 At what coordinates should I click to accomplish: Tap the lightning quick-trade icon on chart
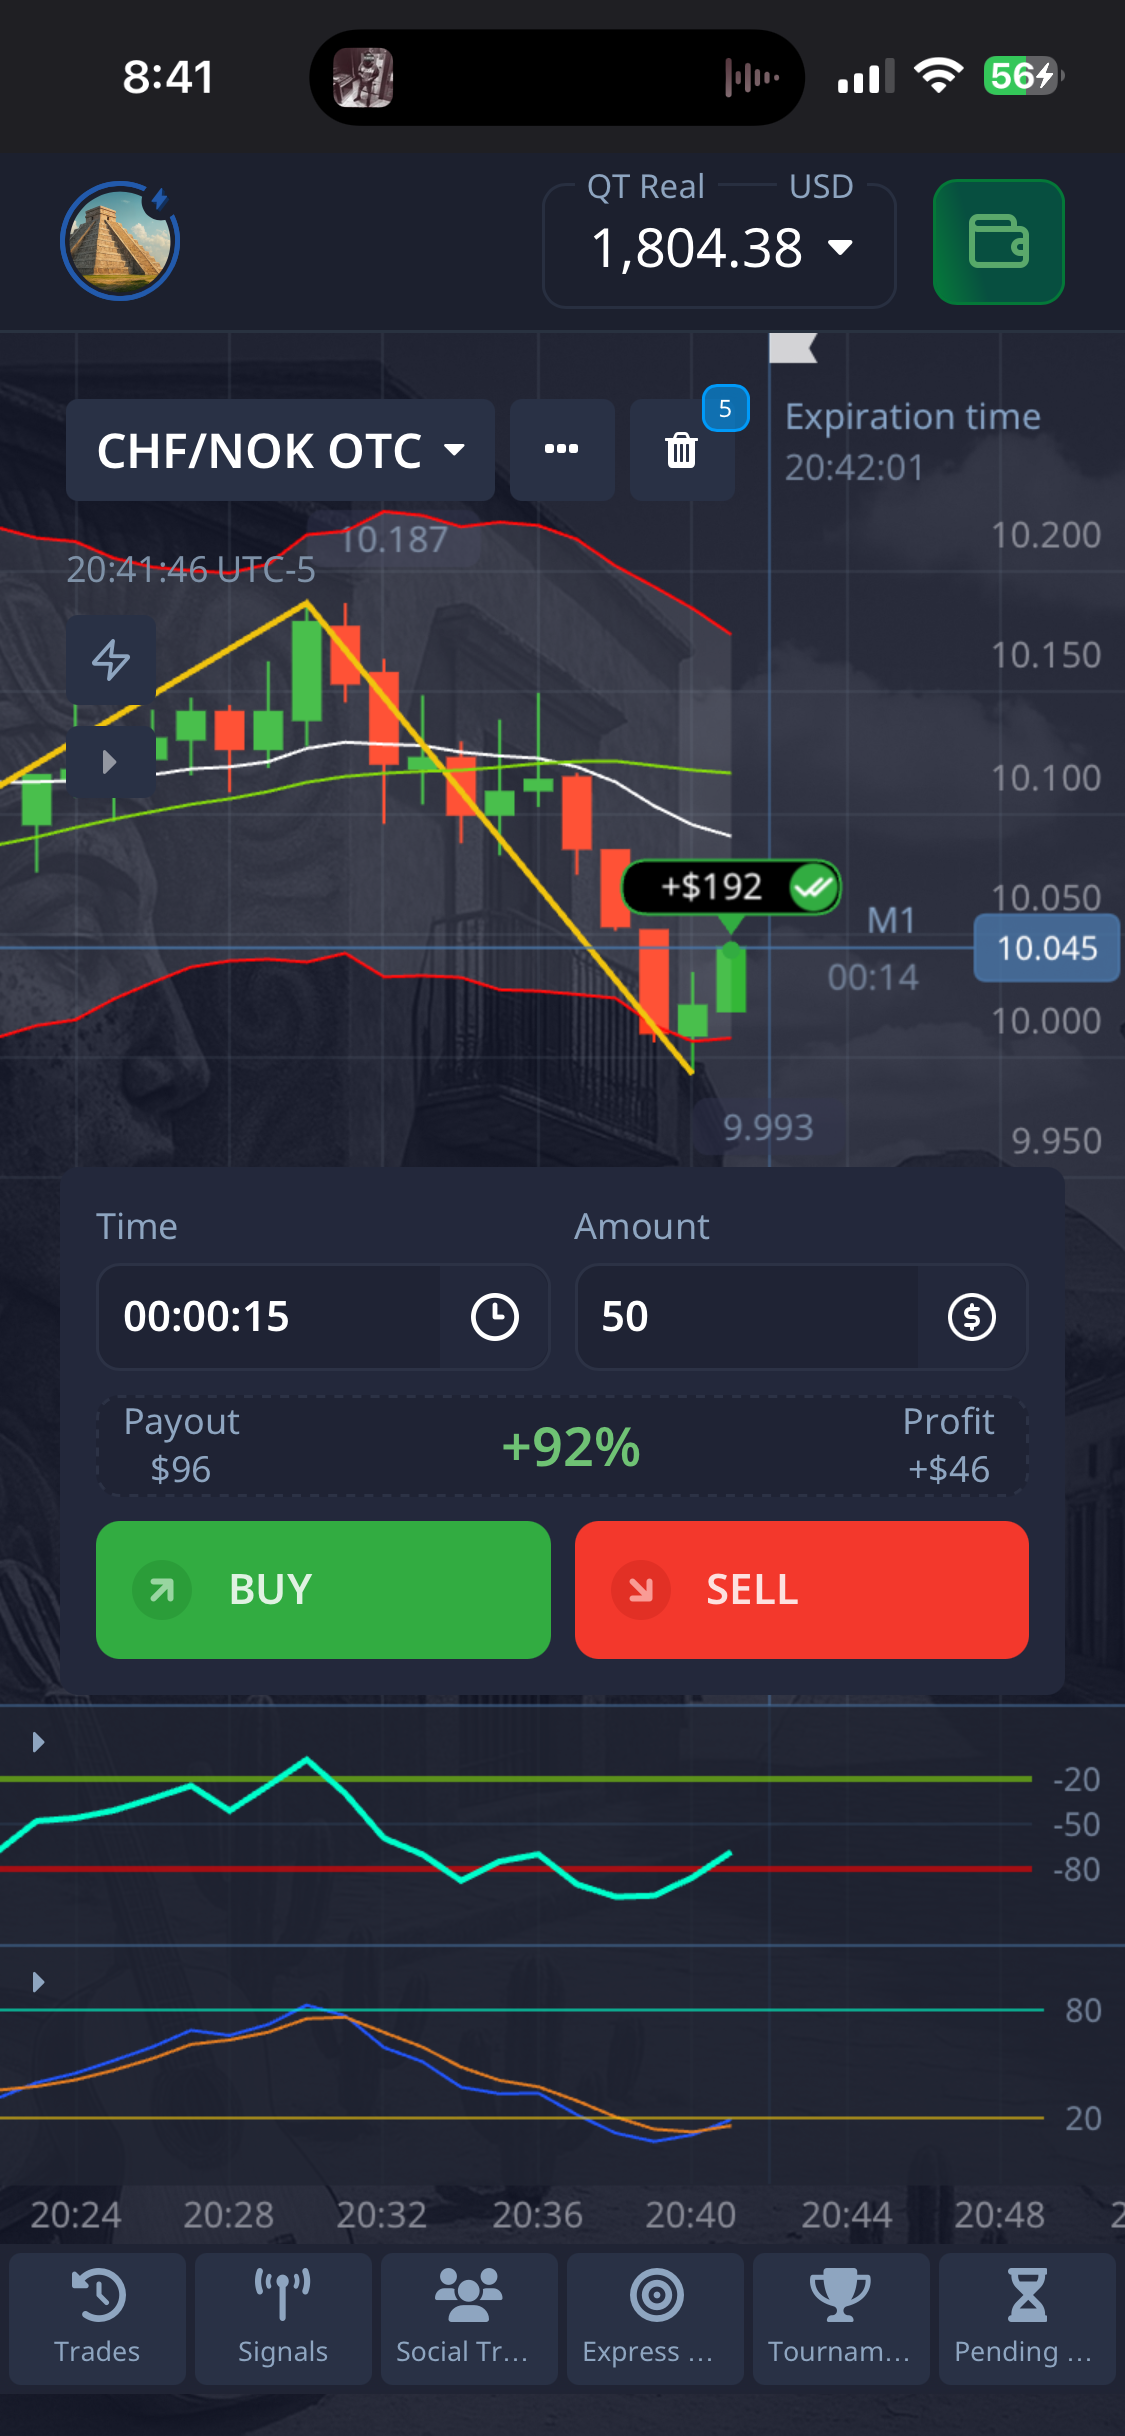111,660
